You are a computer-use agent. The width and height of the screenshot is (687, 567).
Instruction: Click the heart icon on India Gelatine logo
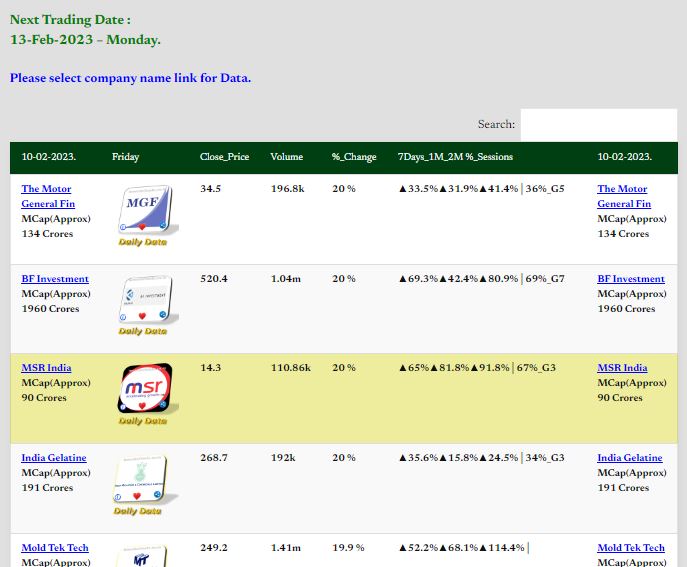(137, 496)
